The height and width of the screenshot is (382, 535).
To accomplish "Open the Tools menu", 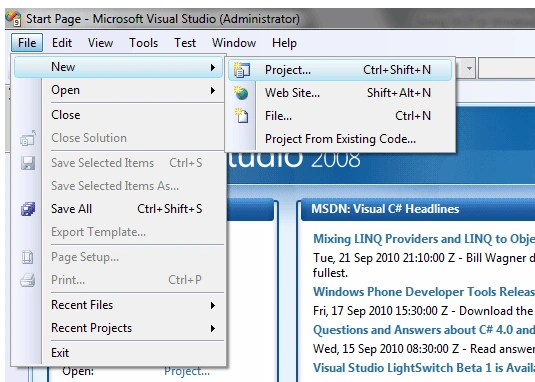I will (143, 43).
